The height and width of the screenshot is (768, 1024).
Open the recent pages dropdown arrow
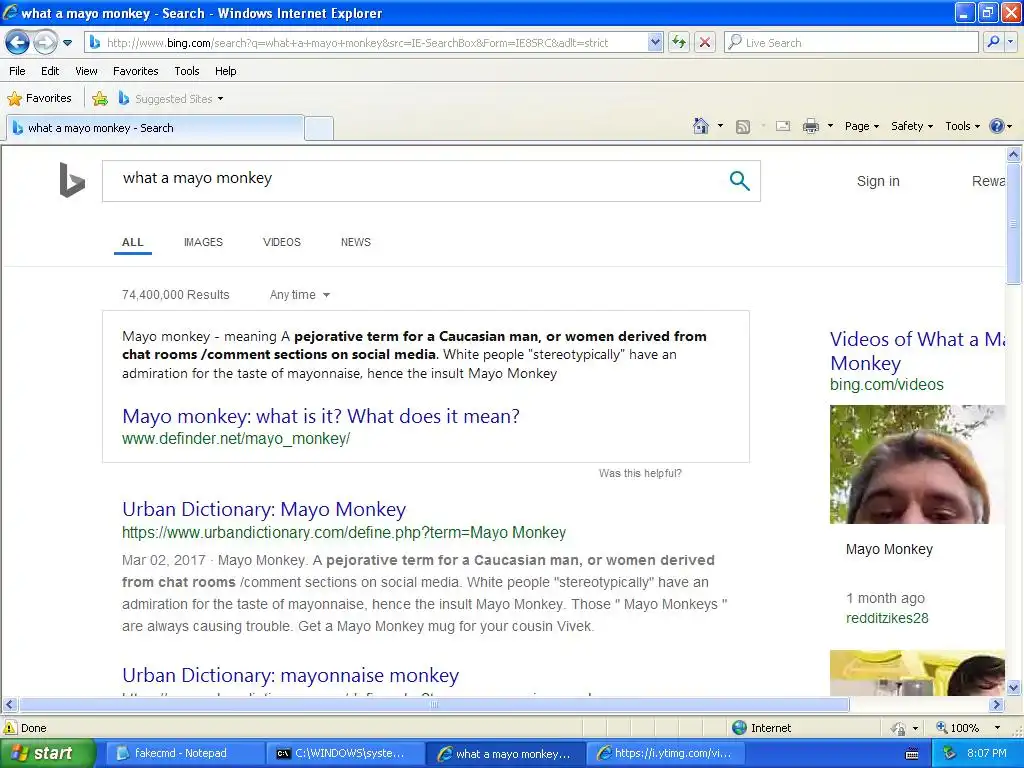tap(67, 43)
